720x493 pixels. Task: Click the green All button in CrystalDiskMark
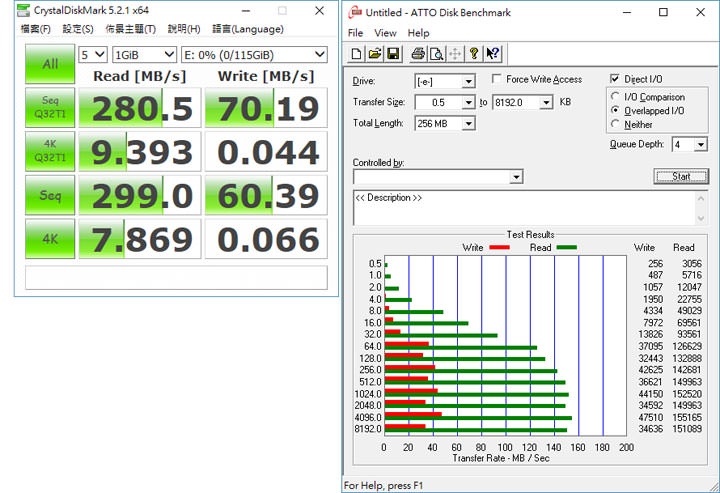click(x=49, y=64)
